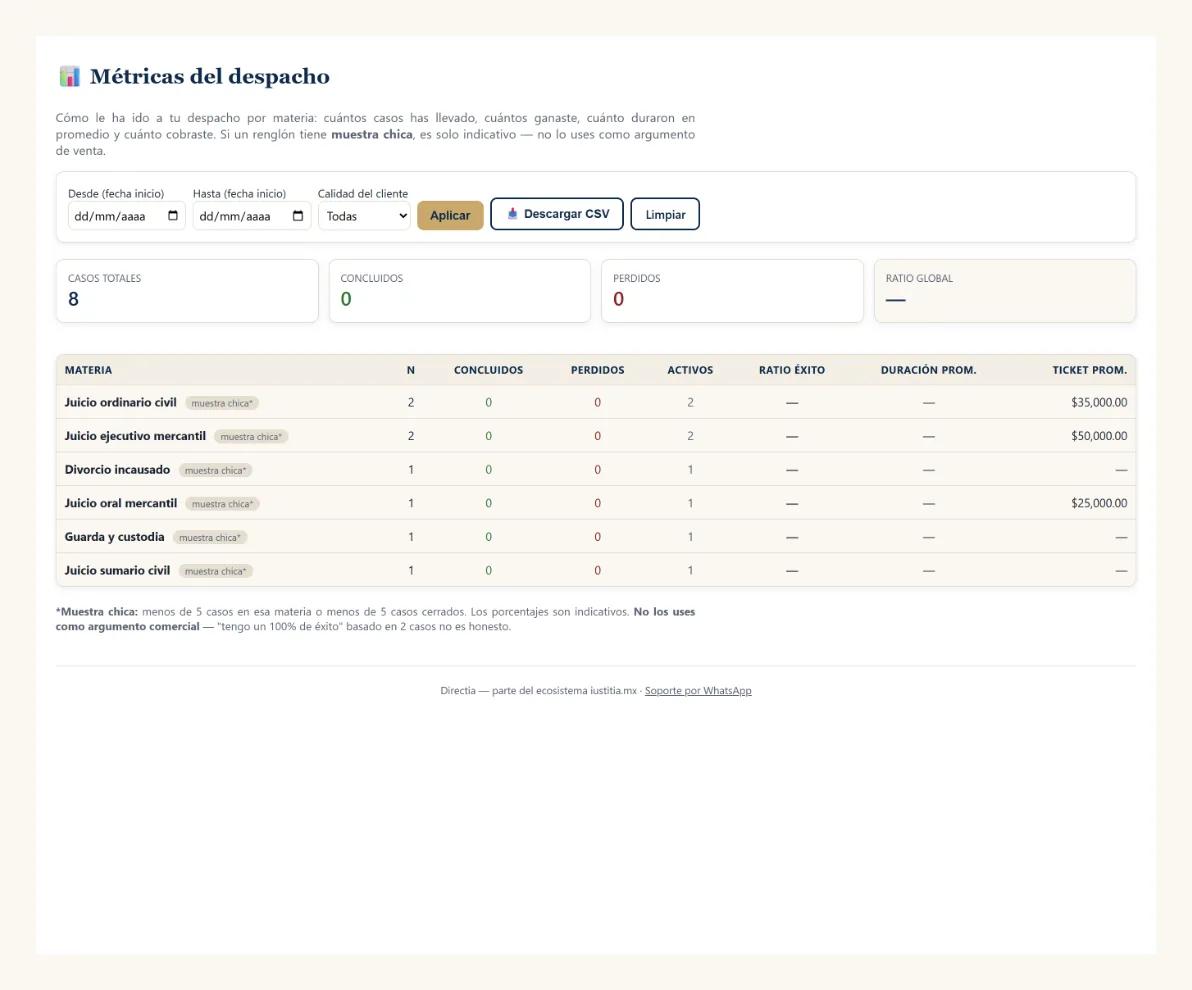Apply filters with the Aplicar button

(450, 215)
